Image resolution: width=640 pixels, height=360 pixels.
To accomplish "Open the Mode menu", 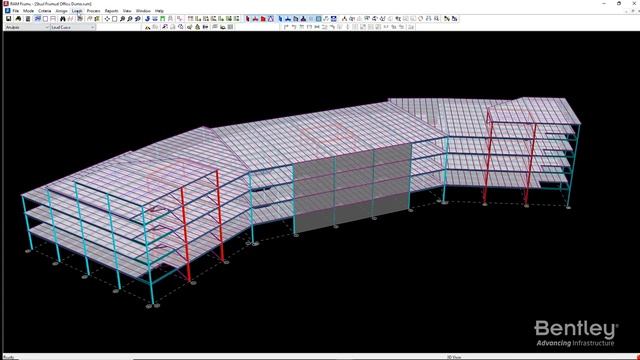I will [28, 11].
